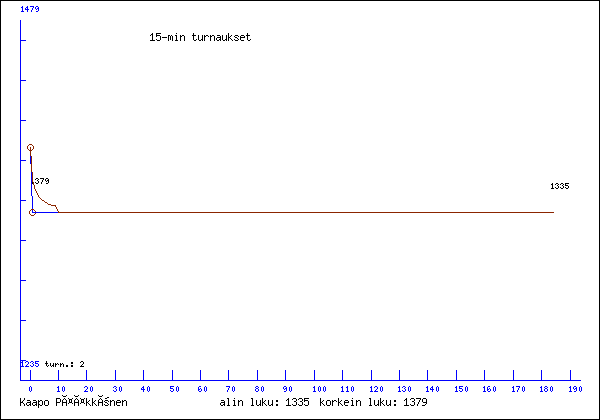Click the x-axis tick labeled 80
Screen dimensions: 600x420
click(x=259, y=388)
